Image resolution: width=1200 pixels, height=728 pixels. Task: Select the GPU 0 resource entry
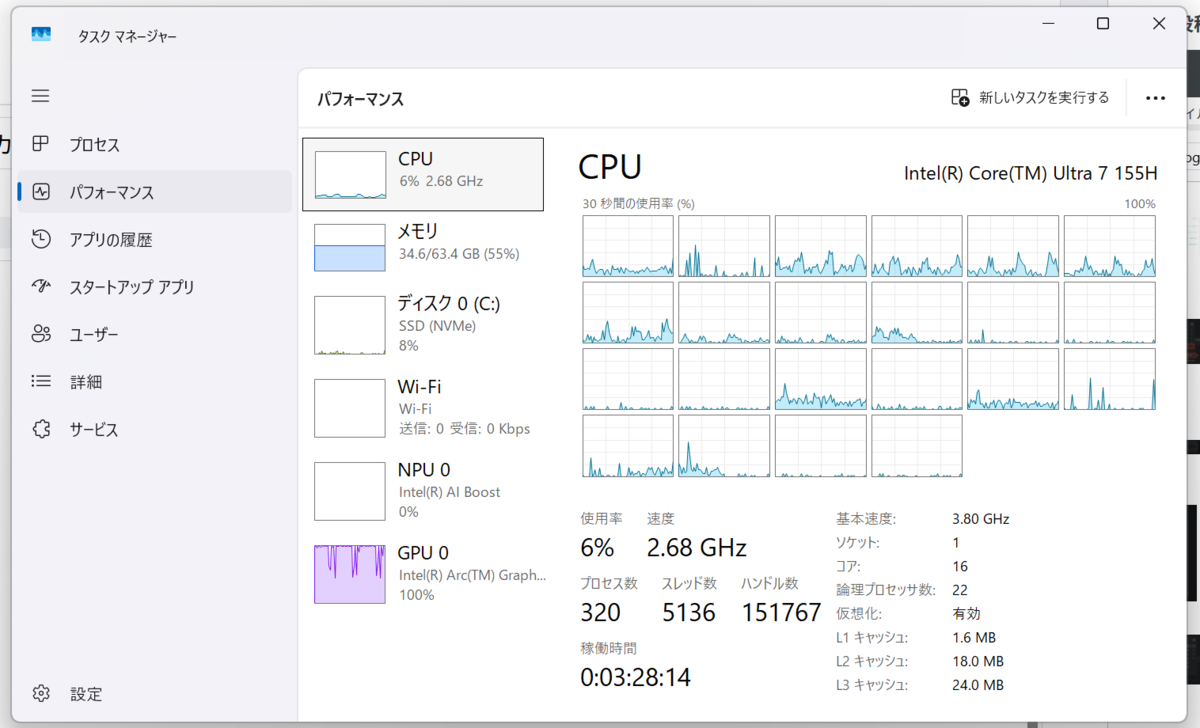tap(423, 573)
